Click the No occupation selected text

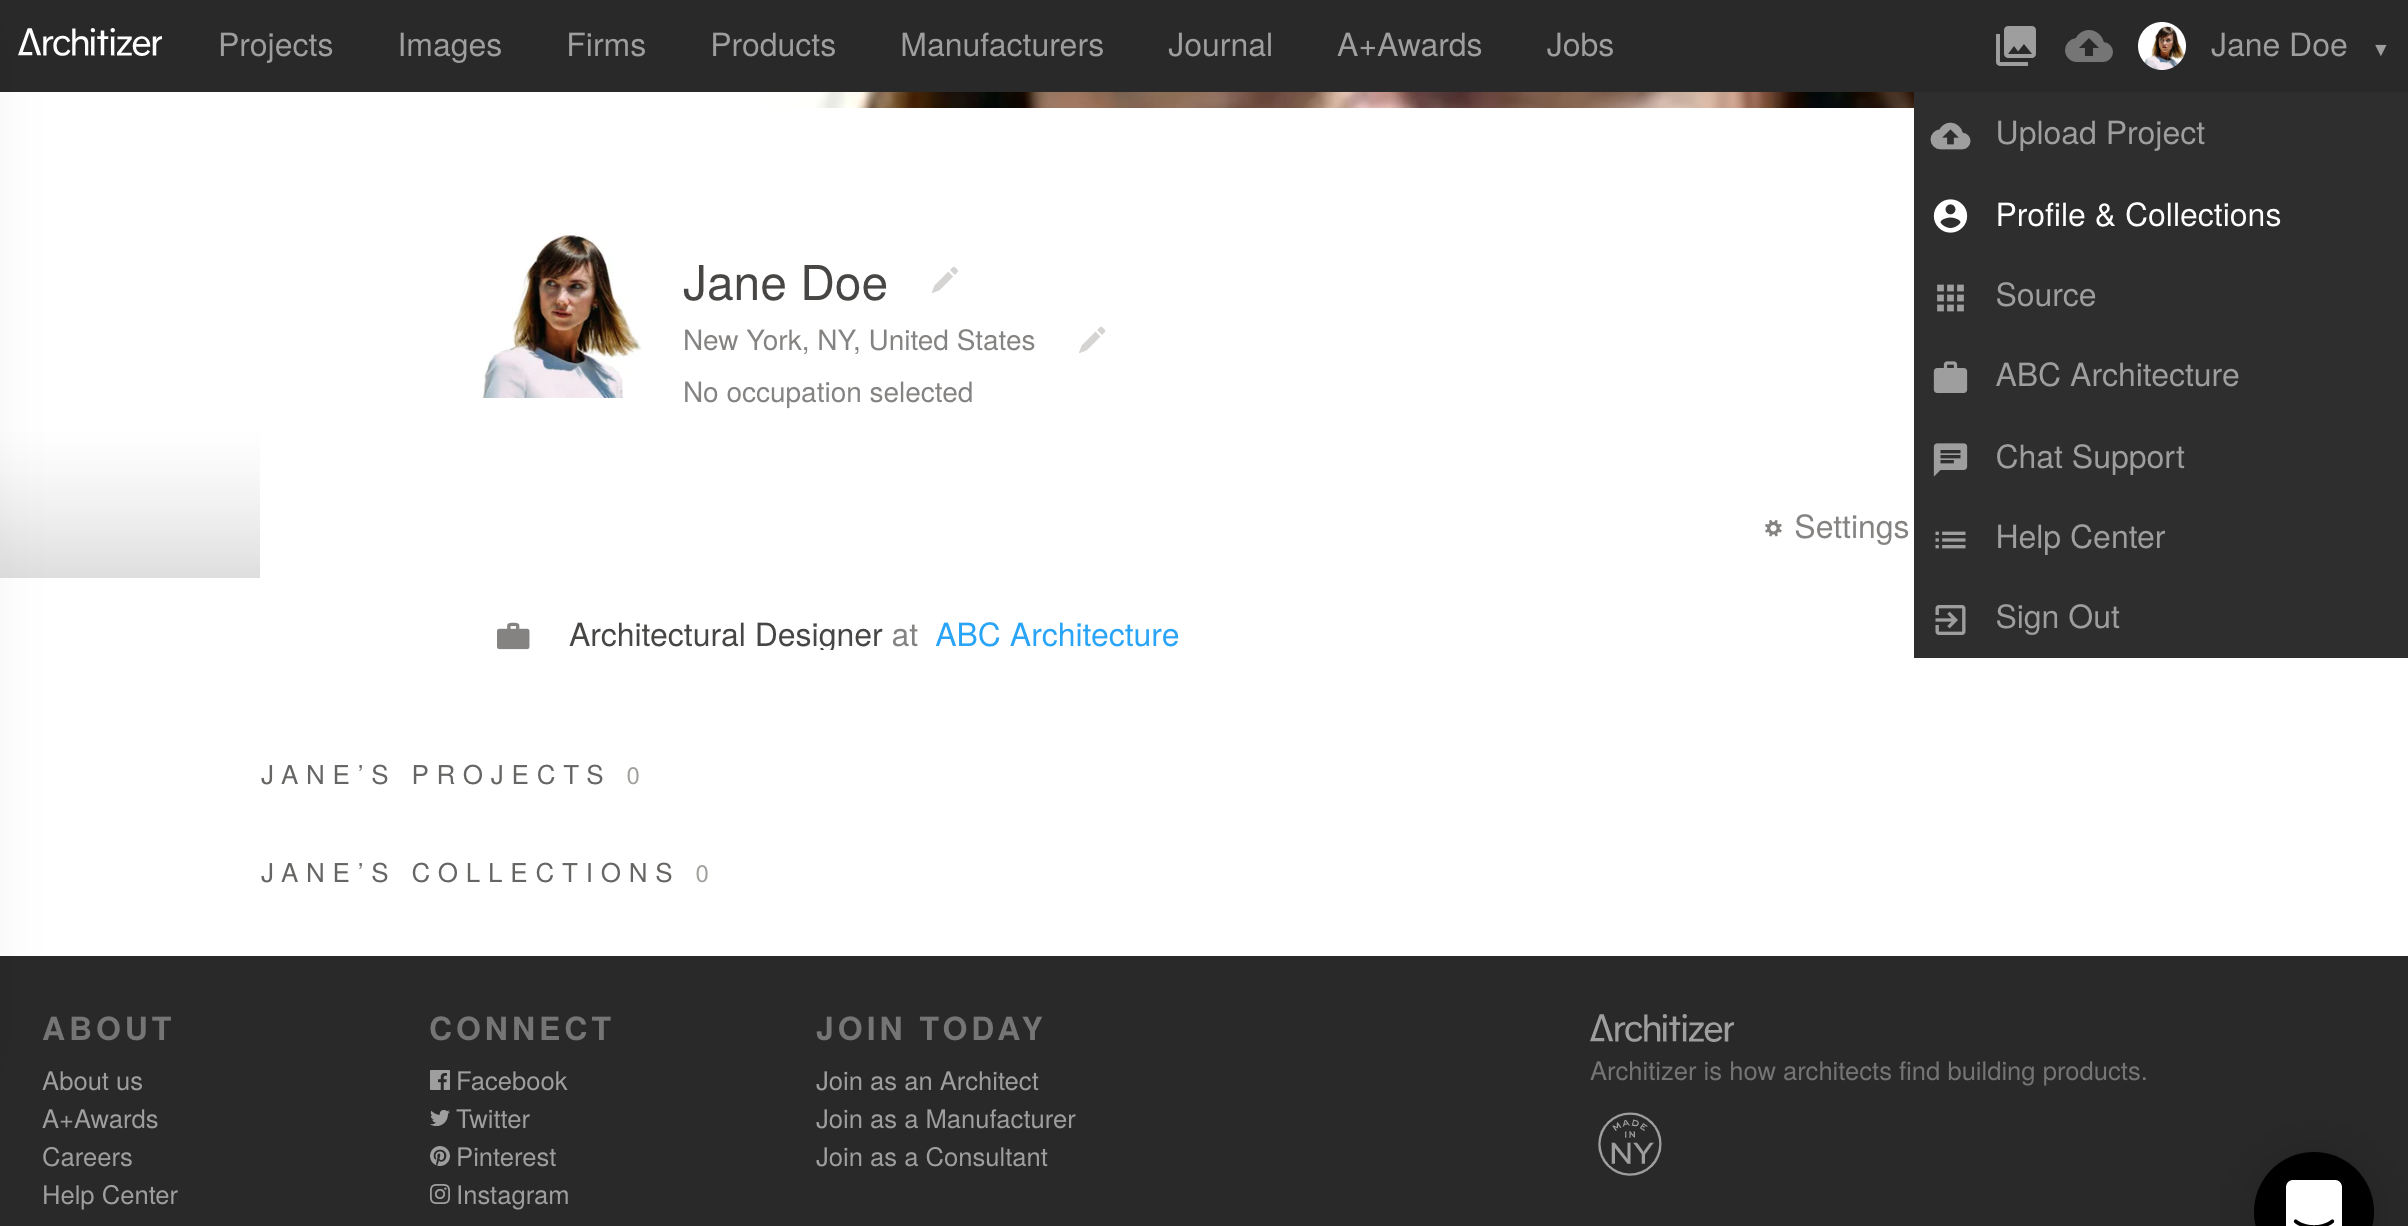click(828, 392)
